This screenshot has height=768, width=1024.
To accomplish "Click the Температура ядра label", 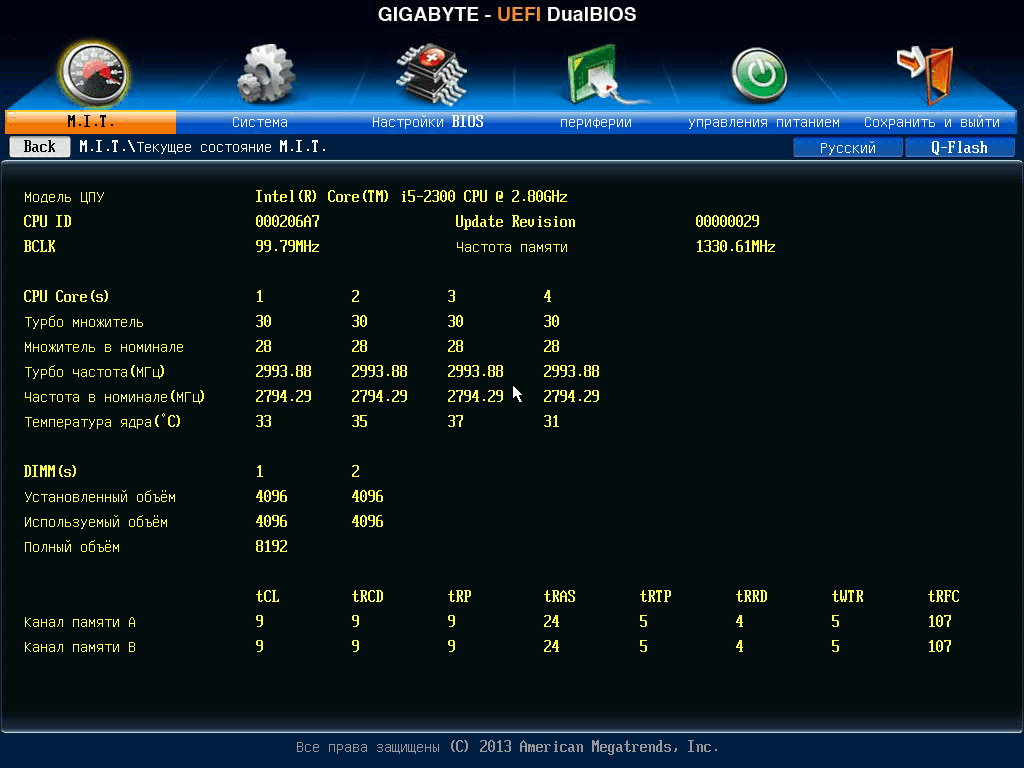I will point(103,422).
